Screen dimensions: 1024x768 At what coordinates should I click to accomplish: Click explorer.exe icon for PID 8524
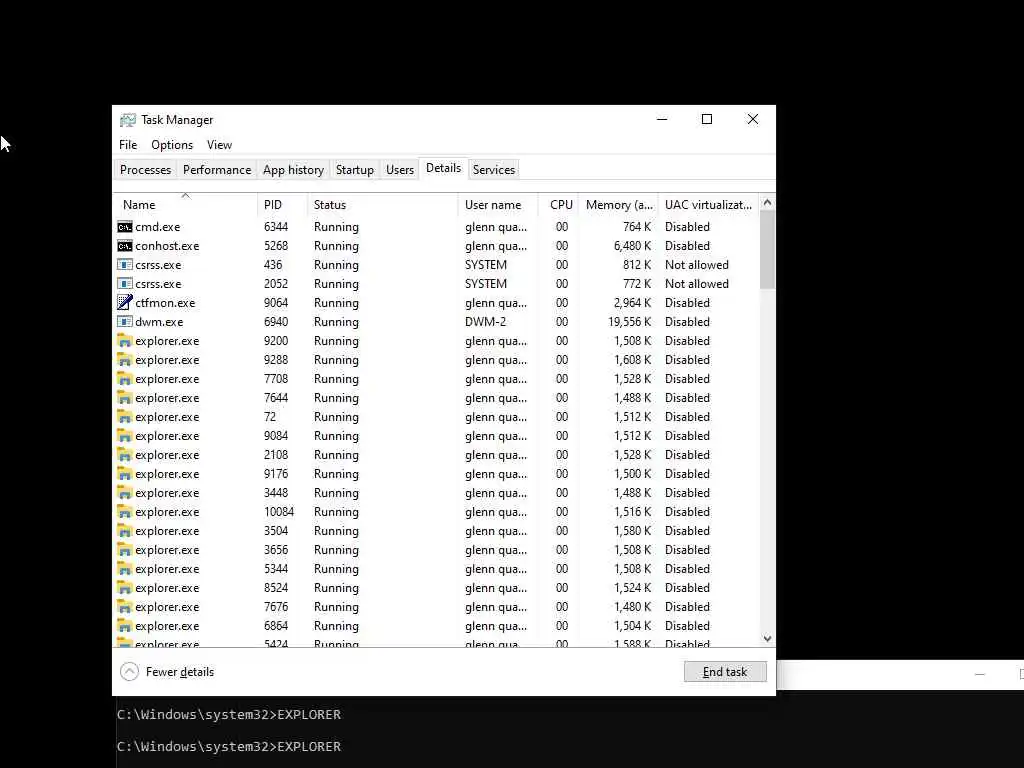[x=124, y=587]
